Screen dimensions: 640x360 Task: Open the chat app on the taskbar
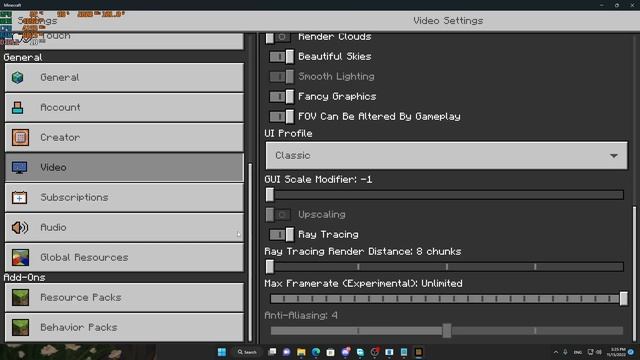(287, 352)
